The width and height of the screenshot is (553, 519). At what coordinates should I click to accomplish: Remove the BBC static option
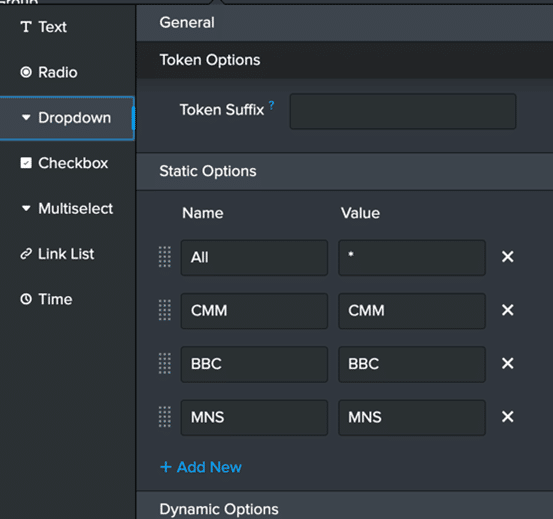[x=508, y=363]
